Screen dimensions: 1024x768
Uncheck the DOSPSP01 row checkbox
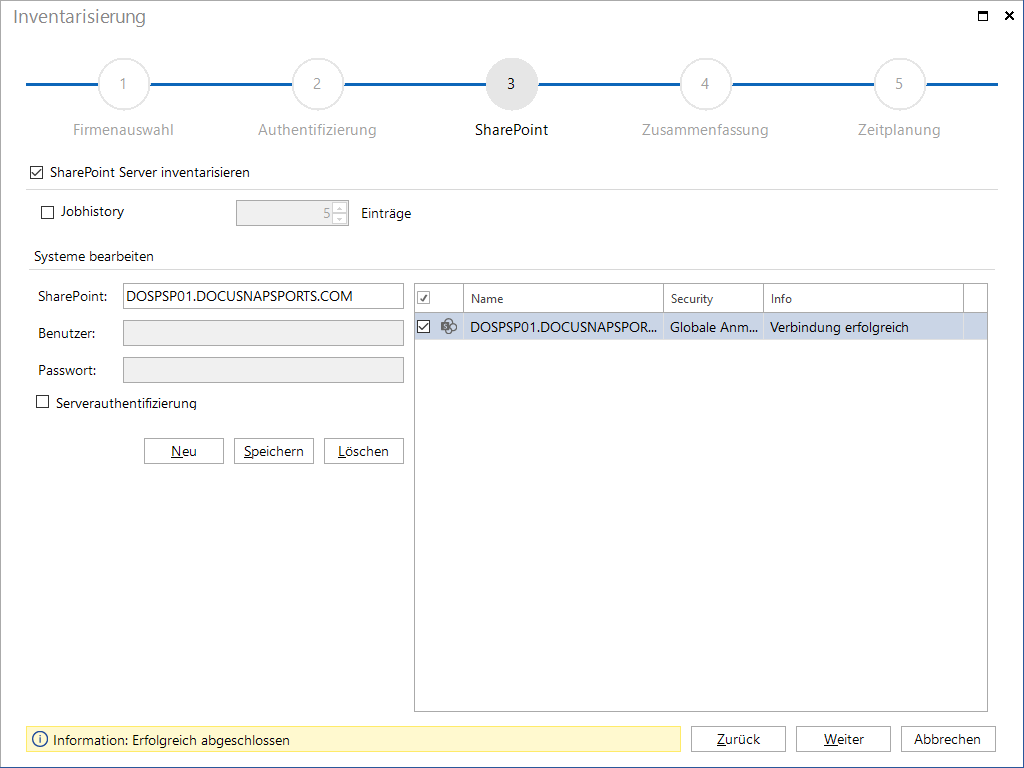click(x=424, y=327)
